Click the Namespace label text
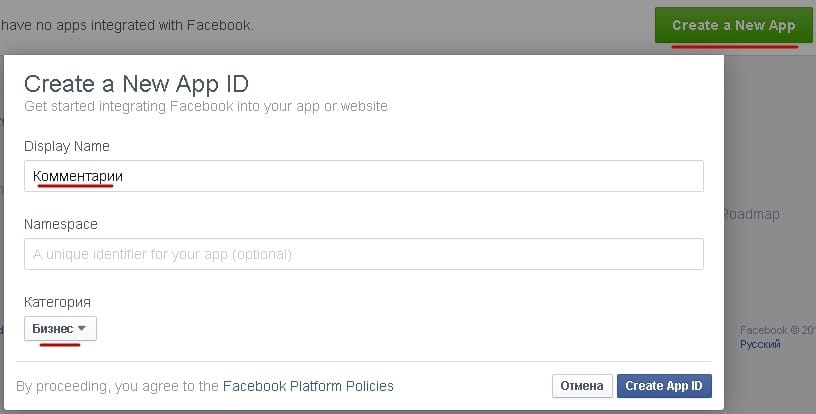The image size is (816, 414). [x=61, y=224]
